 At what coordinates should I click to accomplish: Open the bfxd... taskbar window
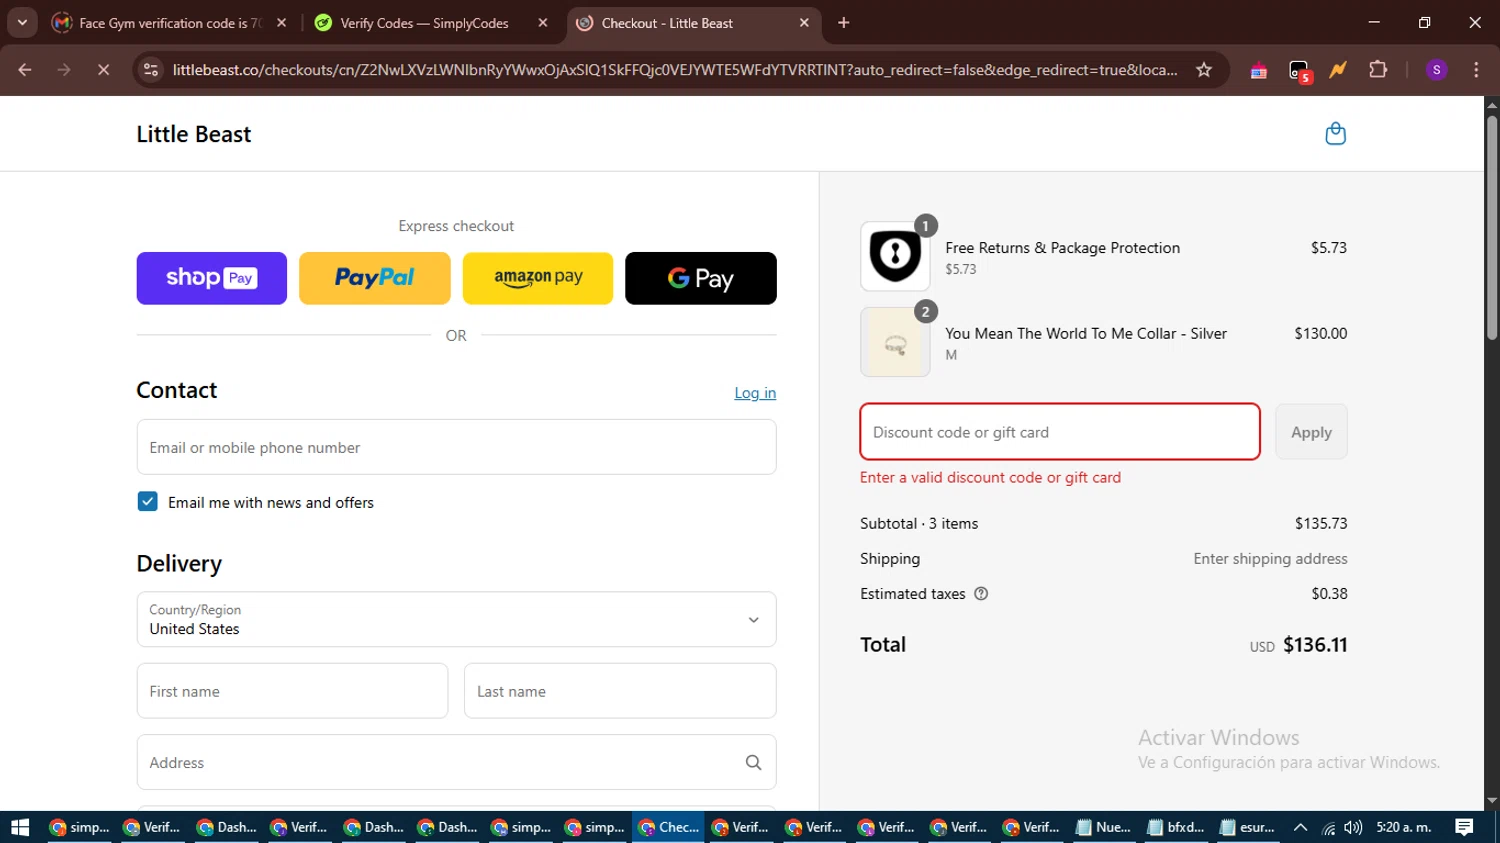[x=1176, y=827]
